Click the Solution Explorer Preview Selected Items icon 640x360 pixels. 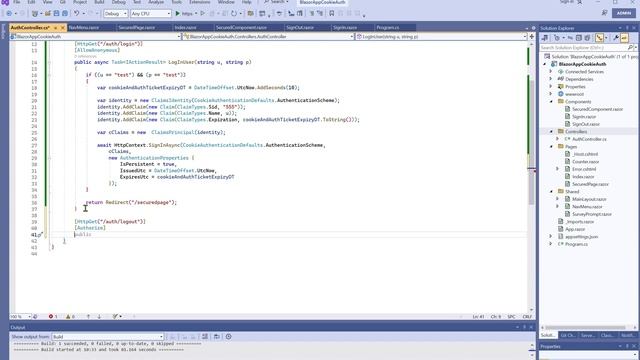[624, 38]
